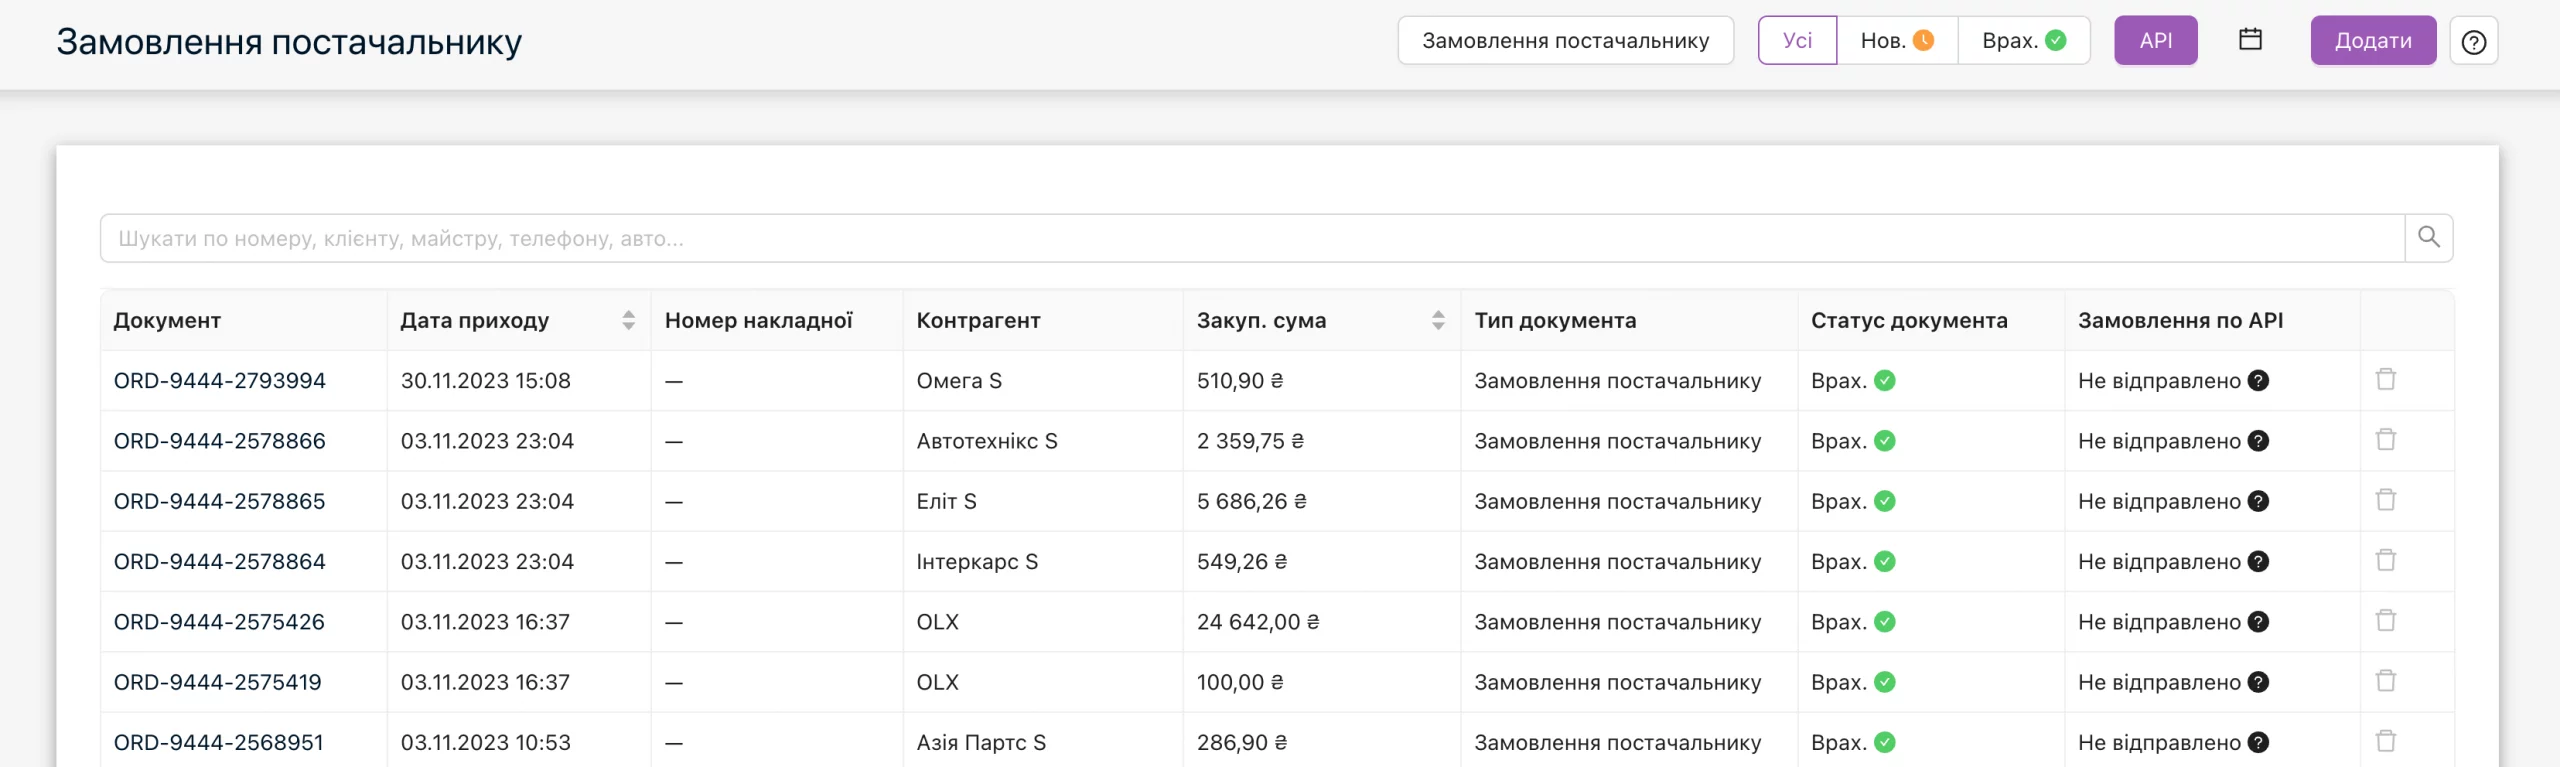The height and width of the screenshot is (767, 2560).
Task: Click the amount 100,00 ₴
Action: (1240, 682)
